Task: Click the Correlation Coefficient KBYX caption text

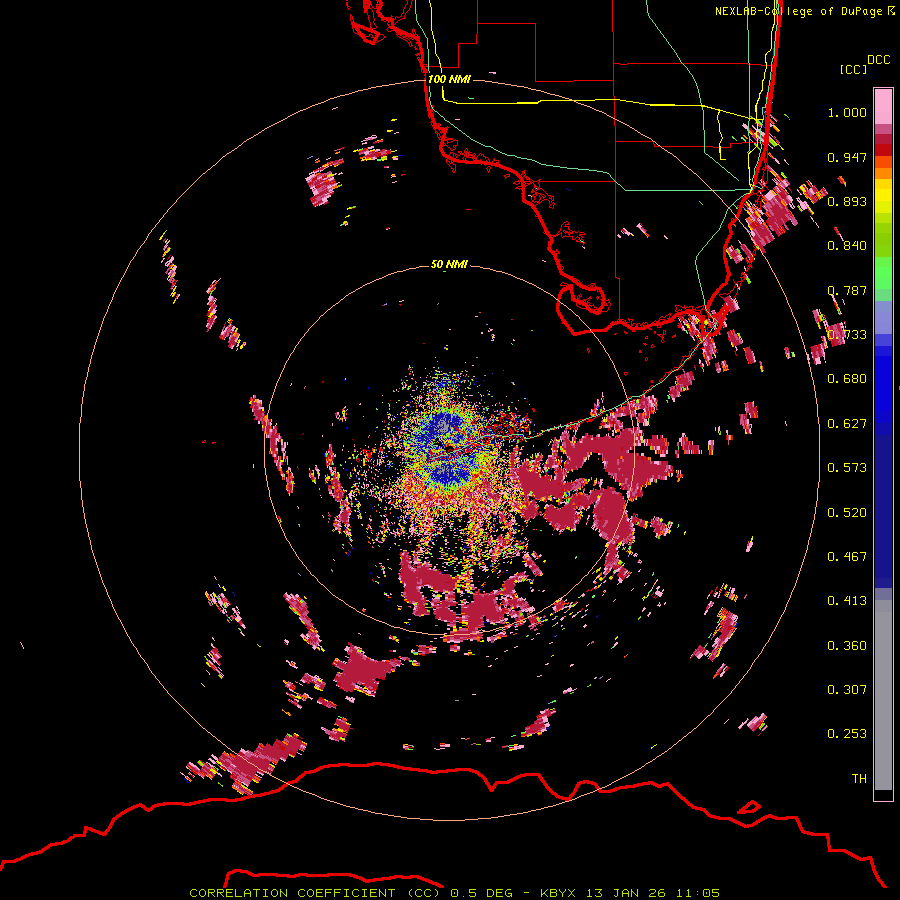Action: 454,893
